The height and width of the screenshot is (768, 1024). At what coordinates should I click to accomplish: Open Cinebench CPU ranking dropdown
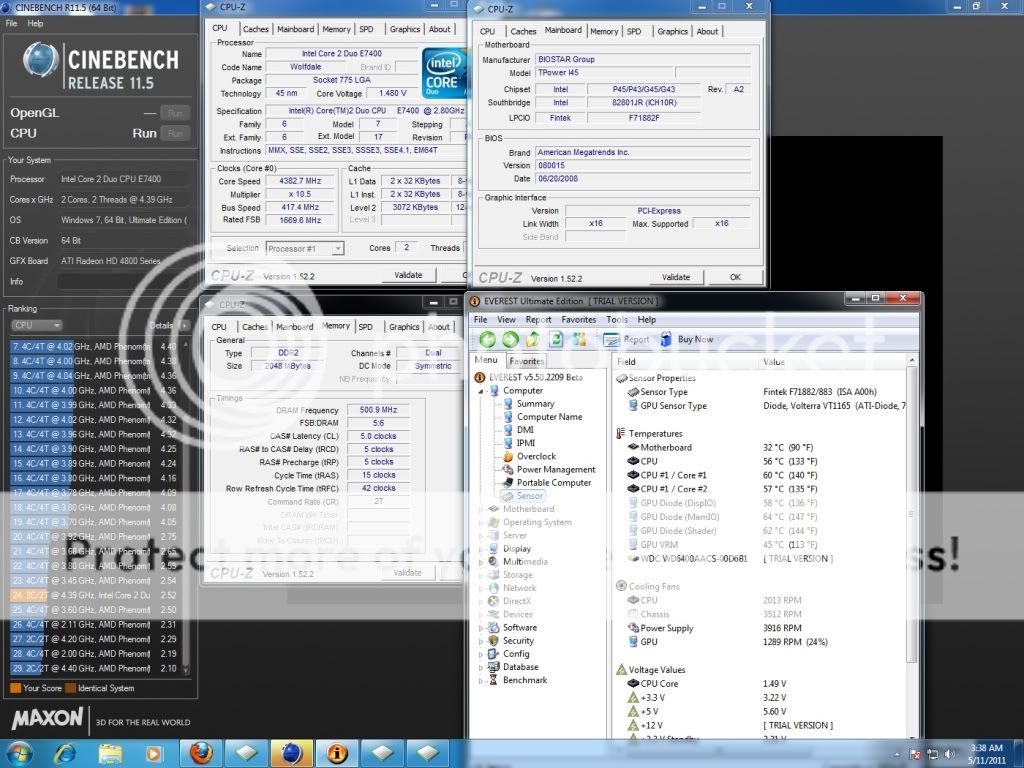(36, 325)
